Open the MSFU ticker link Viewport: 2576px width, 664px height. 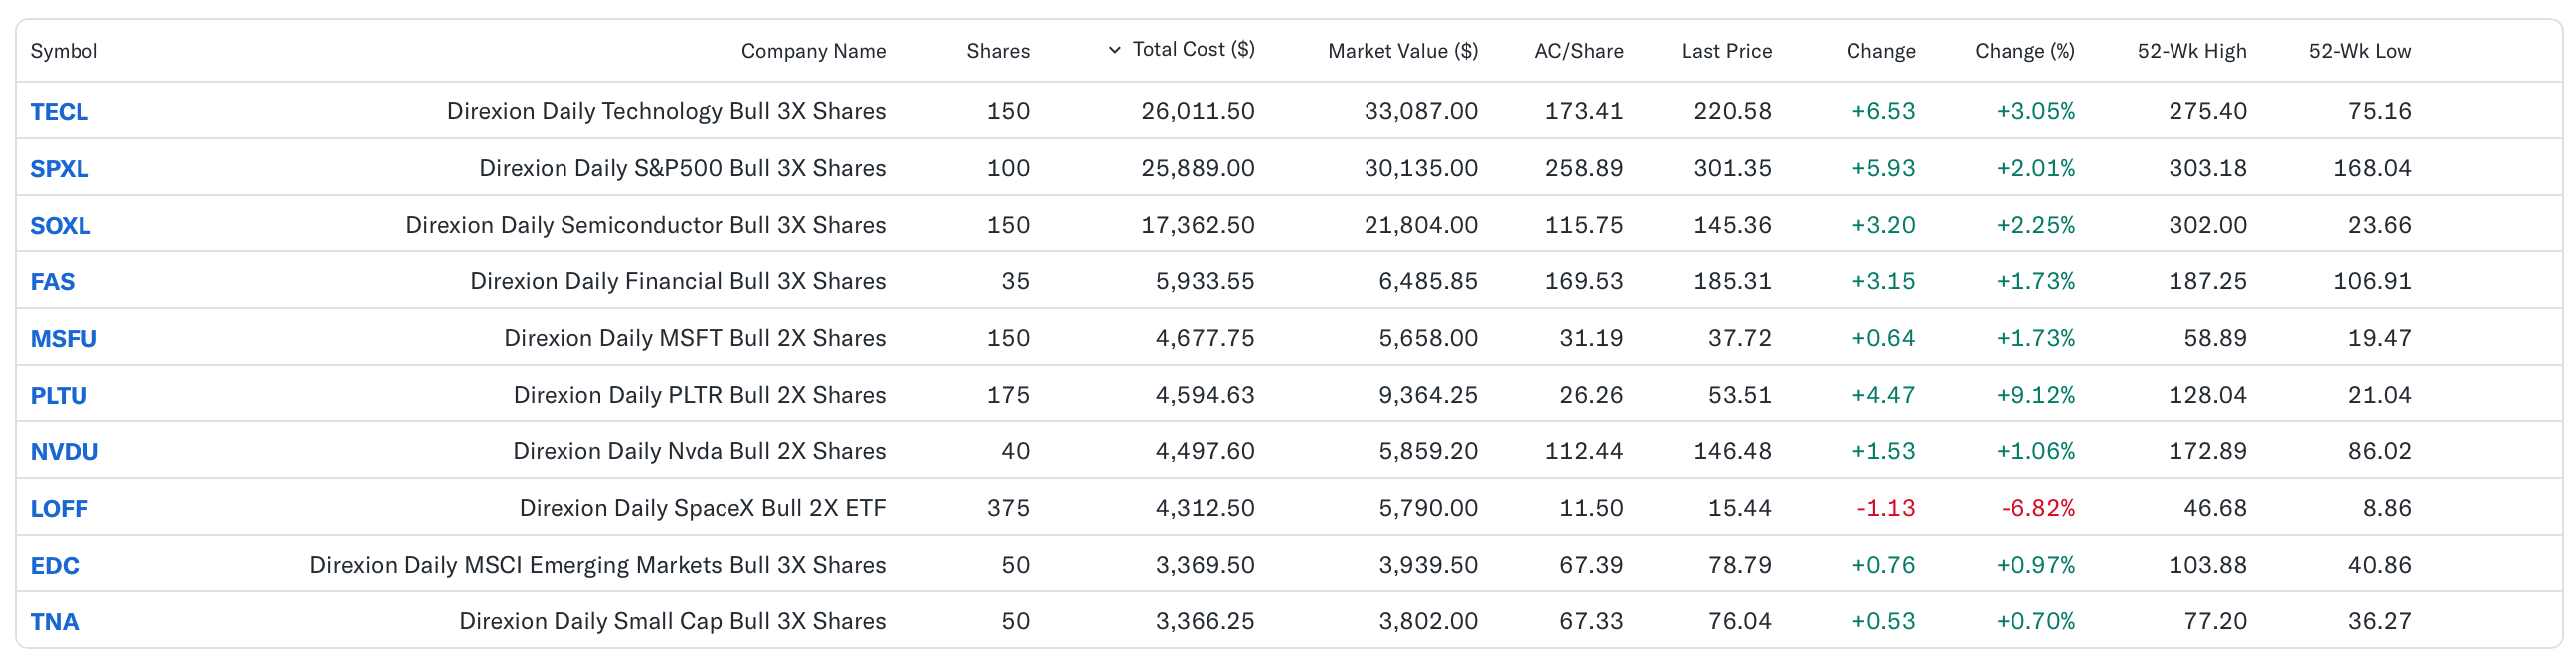tap(63, 339)
